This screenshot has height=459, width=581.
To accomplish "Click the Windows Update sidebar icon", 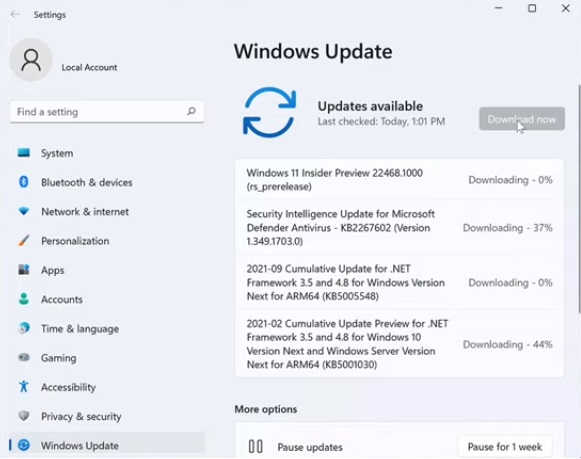I will pos(24,445).
